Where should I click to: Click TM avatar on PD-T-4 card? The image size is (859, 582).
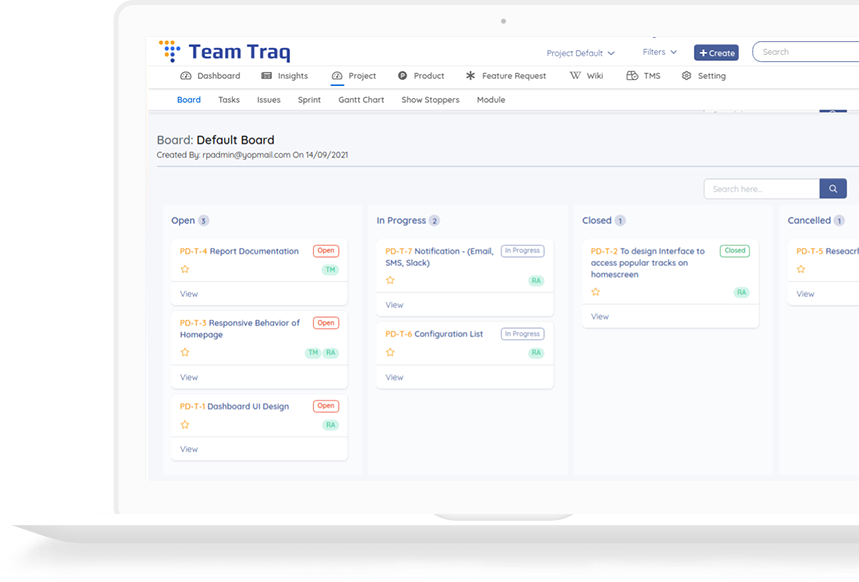tap(330, 270)
